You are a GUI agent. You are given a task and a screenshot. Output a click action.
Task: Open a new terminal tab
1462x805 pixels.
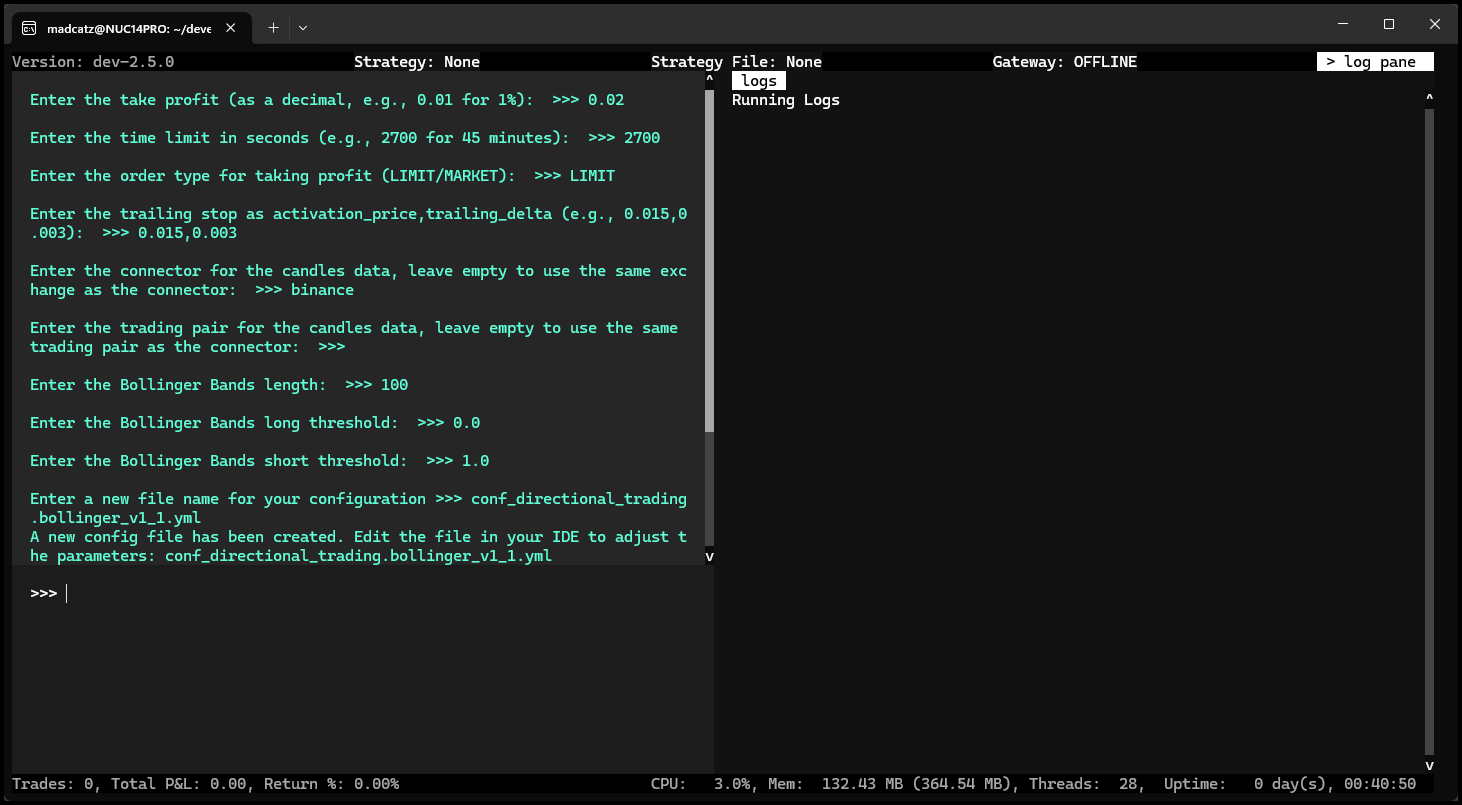coord(273,28)
